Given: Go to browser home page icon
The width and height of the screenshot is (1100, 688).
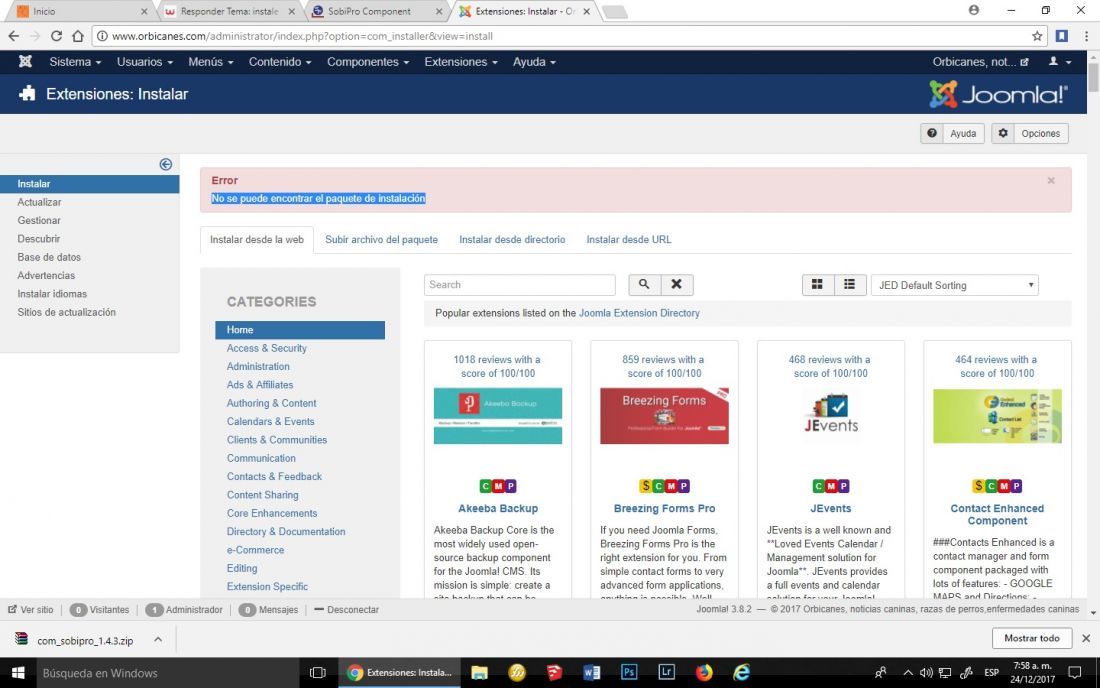Looking at the screenshot, I should point(78,36).
